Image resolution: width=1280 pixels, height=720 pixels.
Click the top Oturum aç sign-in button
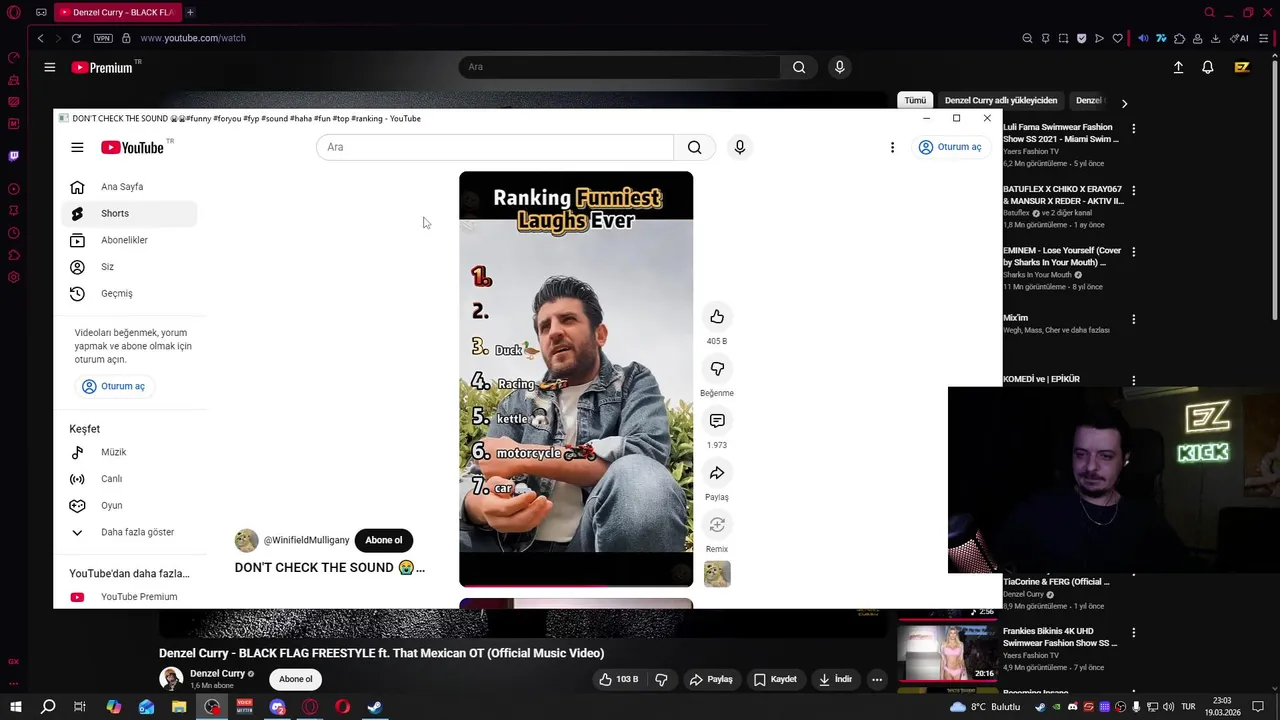coord(950,147)
